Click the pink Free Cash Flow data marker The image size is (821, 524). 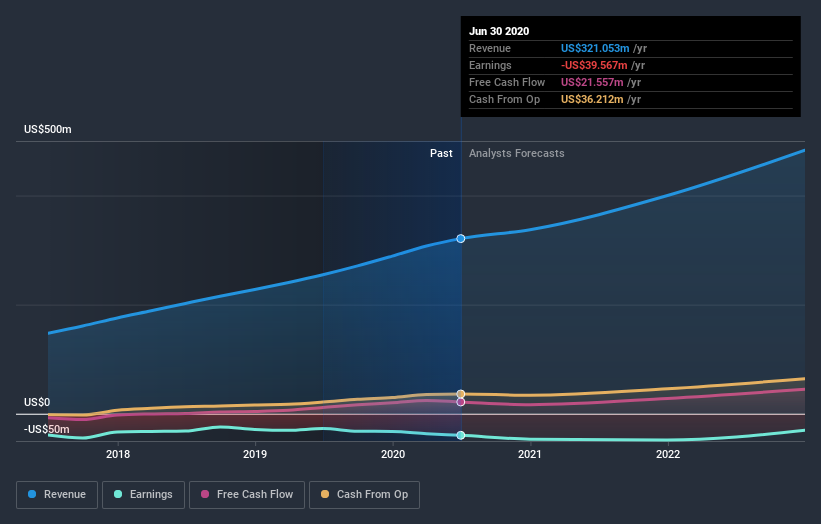[x=461, y=402]
